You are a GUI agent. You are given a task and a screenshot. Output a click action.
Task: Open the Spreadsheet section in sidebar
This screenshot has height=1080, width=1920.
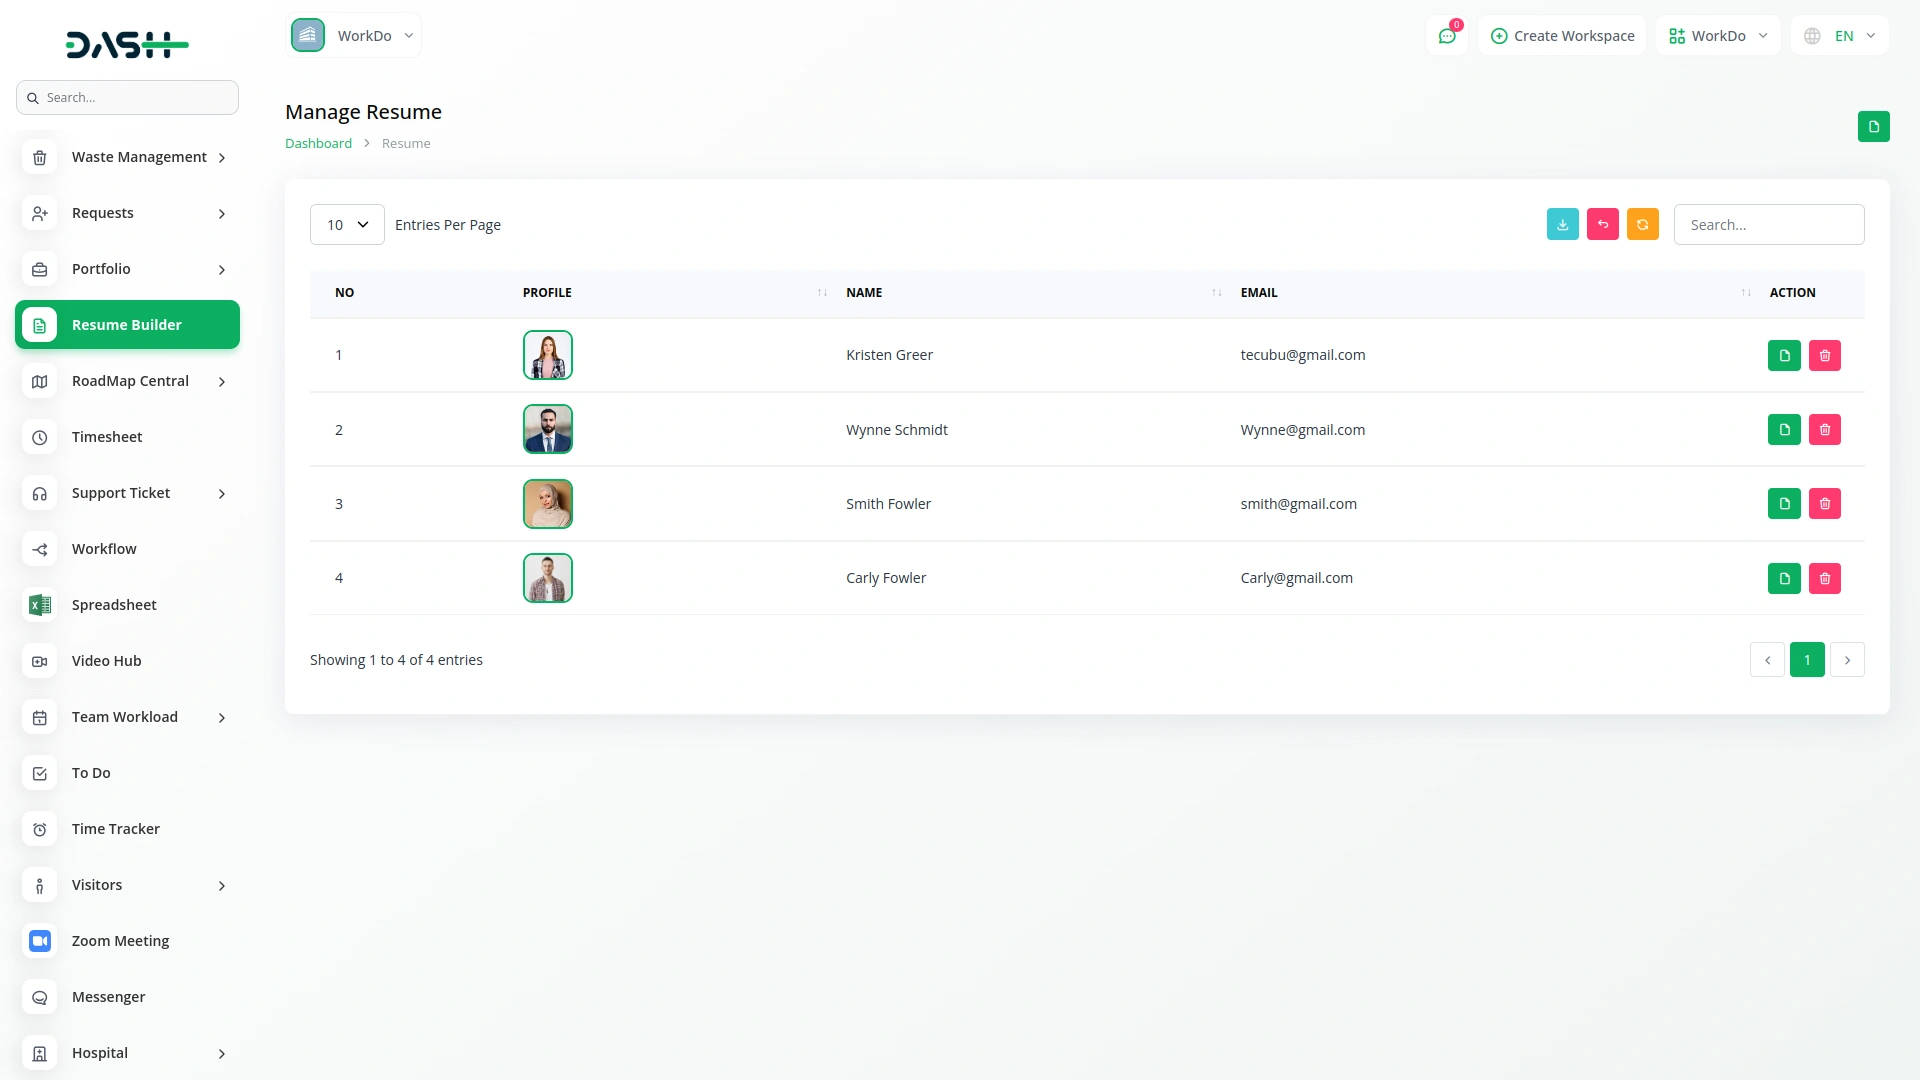113,604
